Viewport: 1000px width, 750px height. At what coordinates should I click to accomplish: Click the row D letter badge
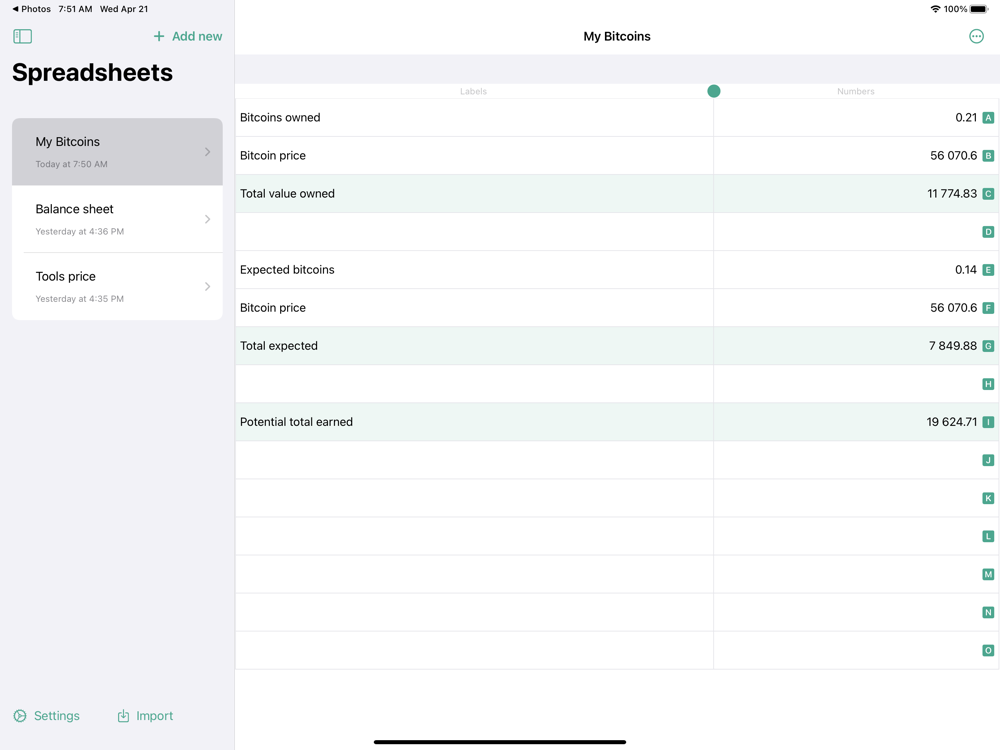click(988, 232)
